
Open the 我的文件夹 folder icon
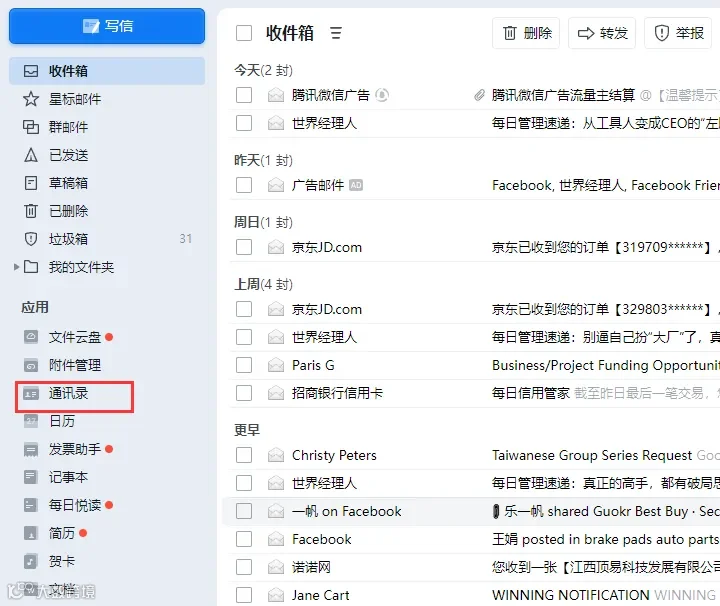tap(31, 267)
